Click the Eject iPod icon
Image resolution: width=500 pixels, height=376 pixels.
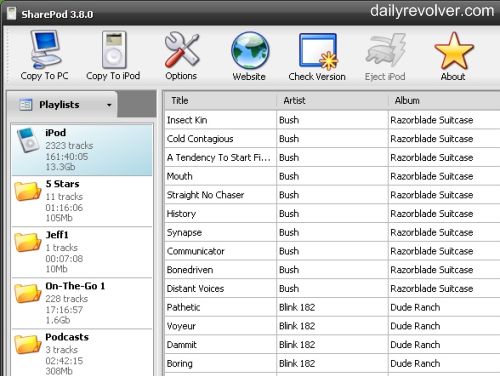(386, 50)
